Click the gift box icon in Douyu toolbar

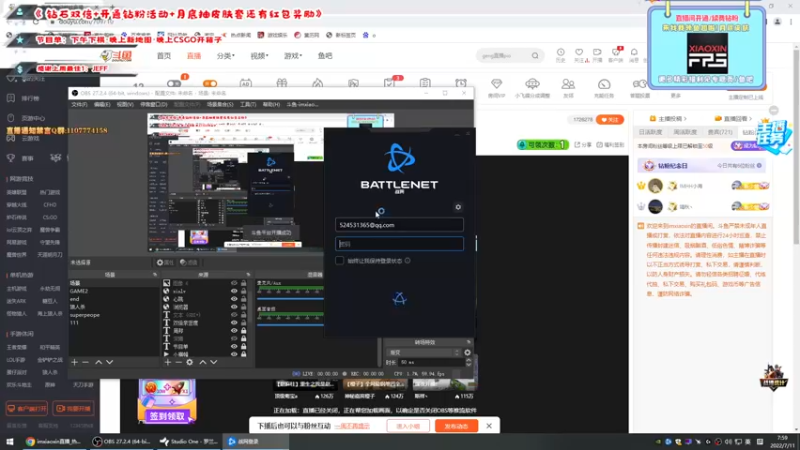click(282, 83)
